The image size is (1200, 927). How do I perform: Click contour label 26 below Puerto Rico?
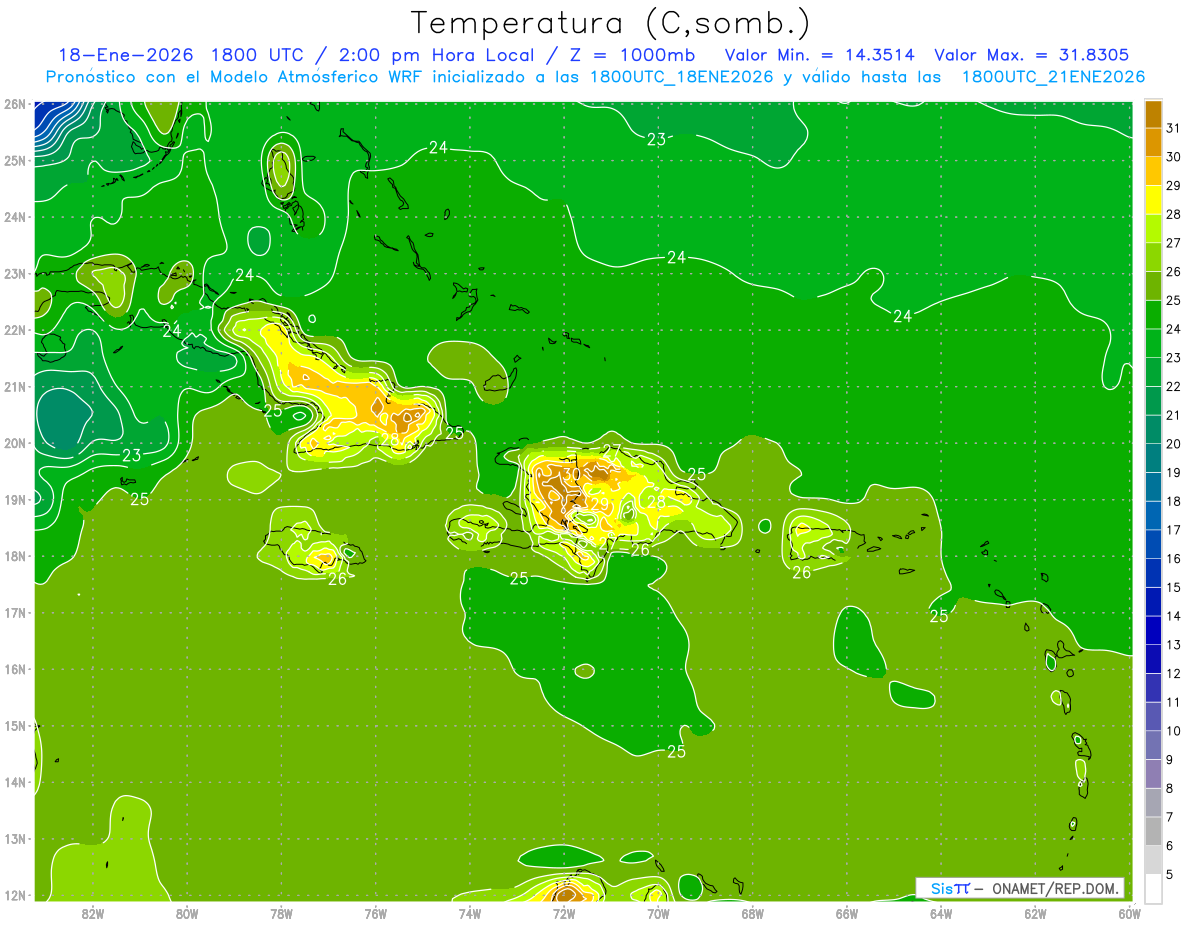point(802,572)
